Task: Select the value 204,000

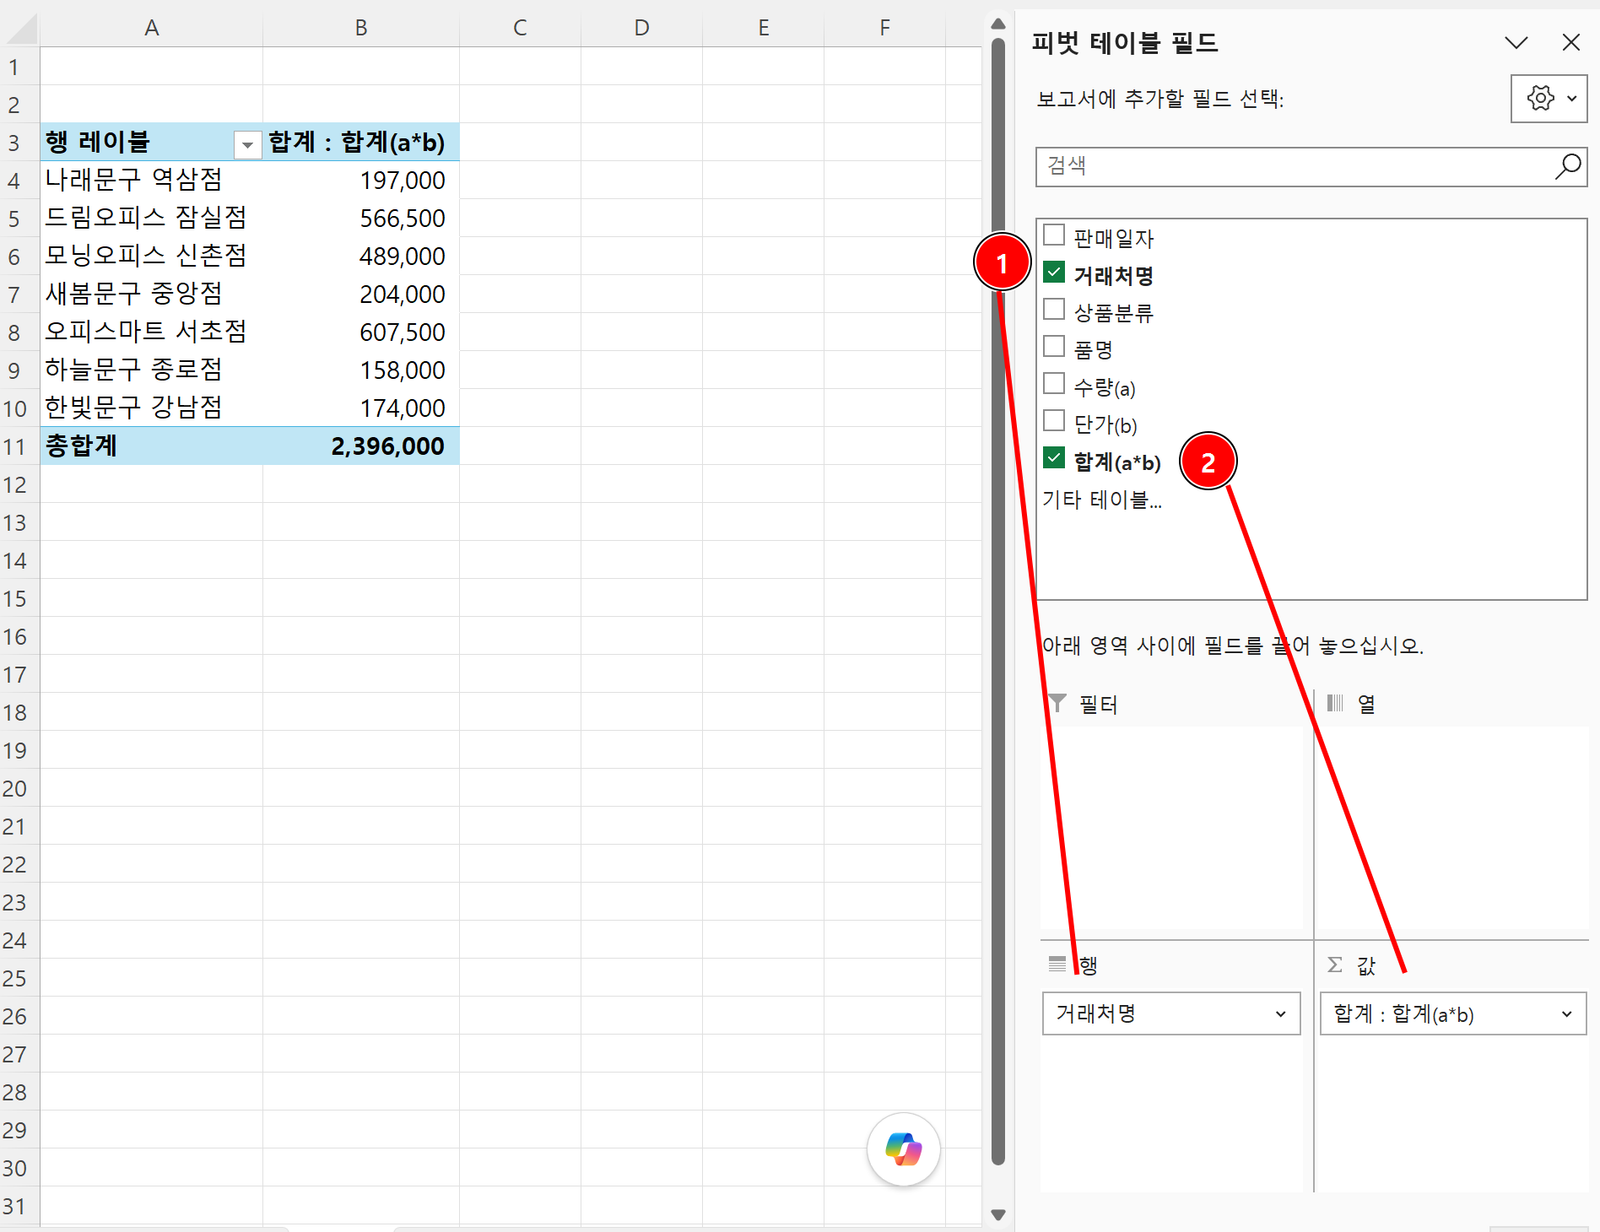Action: 361,294
